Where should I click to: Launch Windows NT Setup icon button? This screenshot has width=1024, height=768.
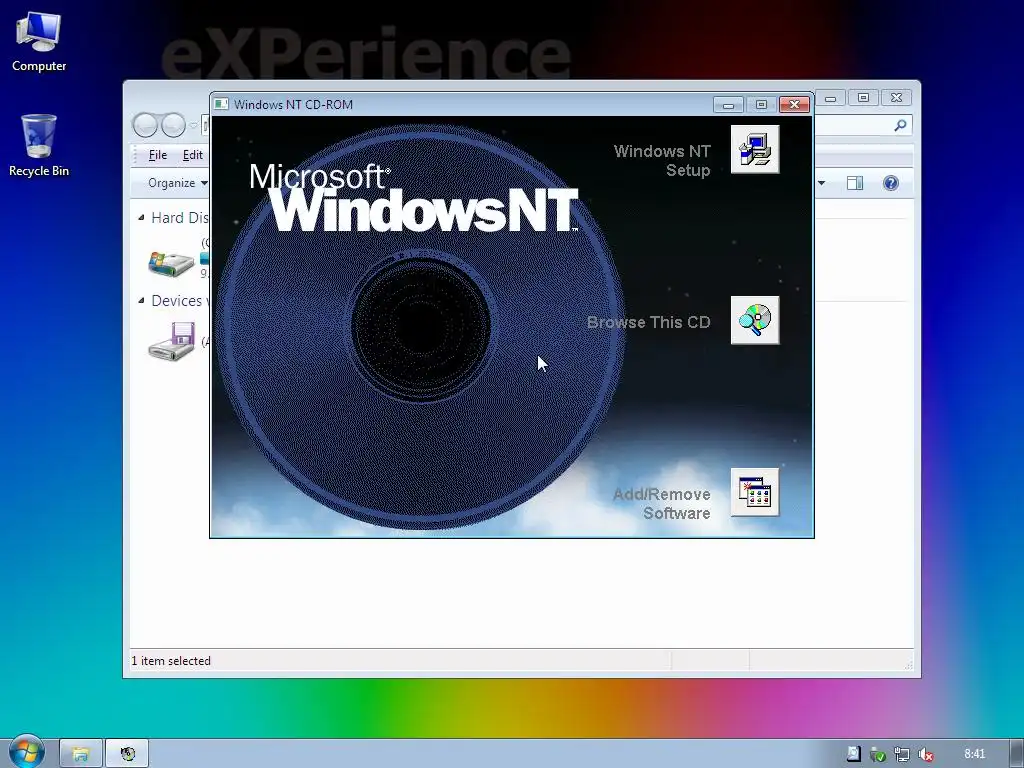coord(755,150)
